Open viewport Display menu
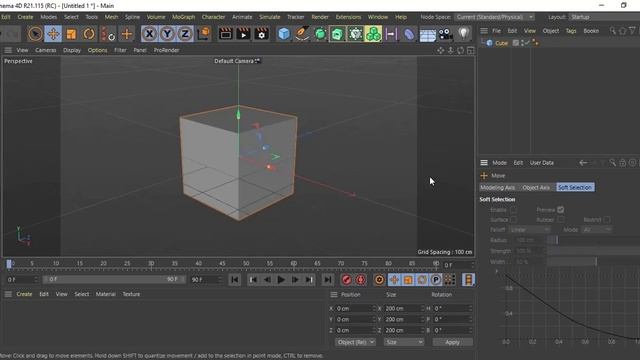This screenshot has height=360, width=640. click(72, 50)
